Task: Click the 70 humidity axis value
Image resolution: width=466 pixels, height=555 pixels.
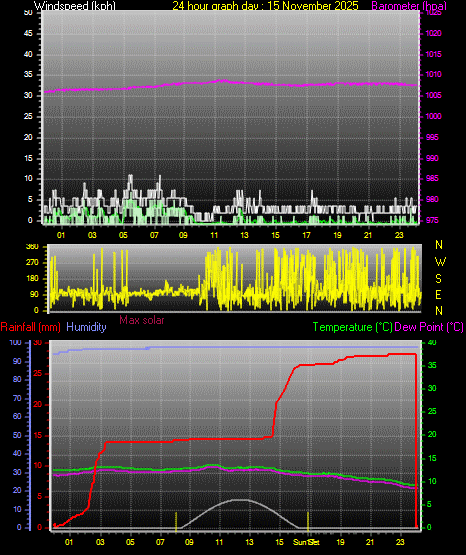Action: [x=17, y=398]
